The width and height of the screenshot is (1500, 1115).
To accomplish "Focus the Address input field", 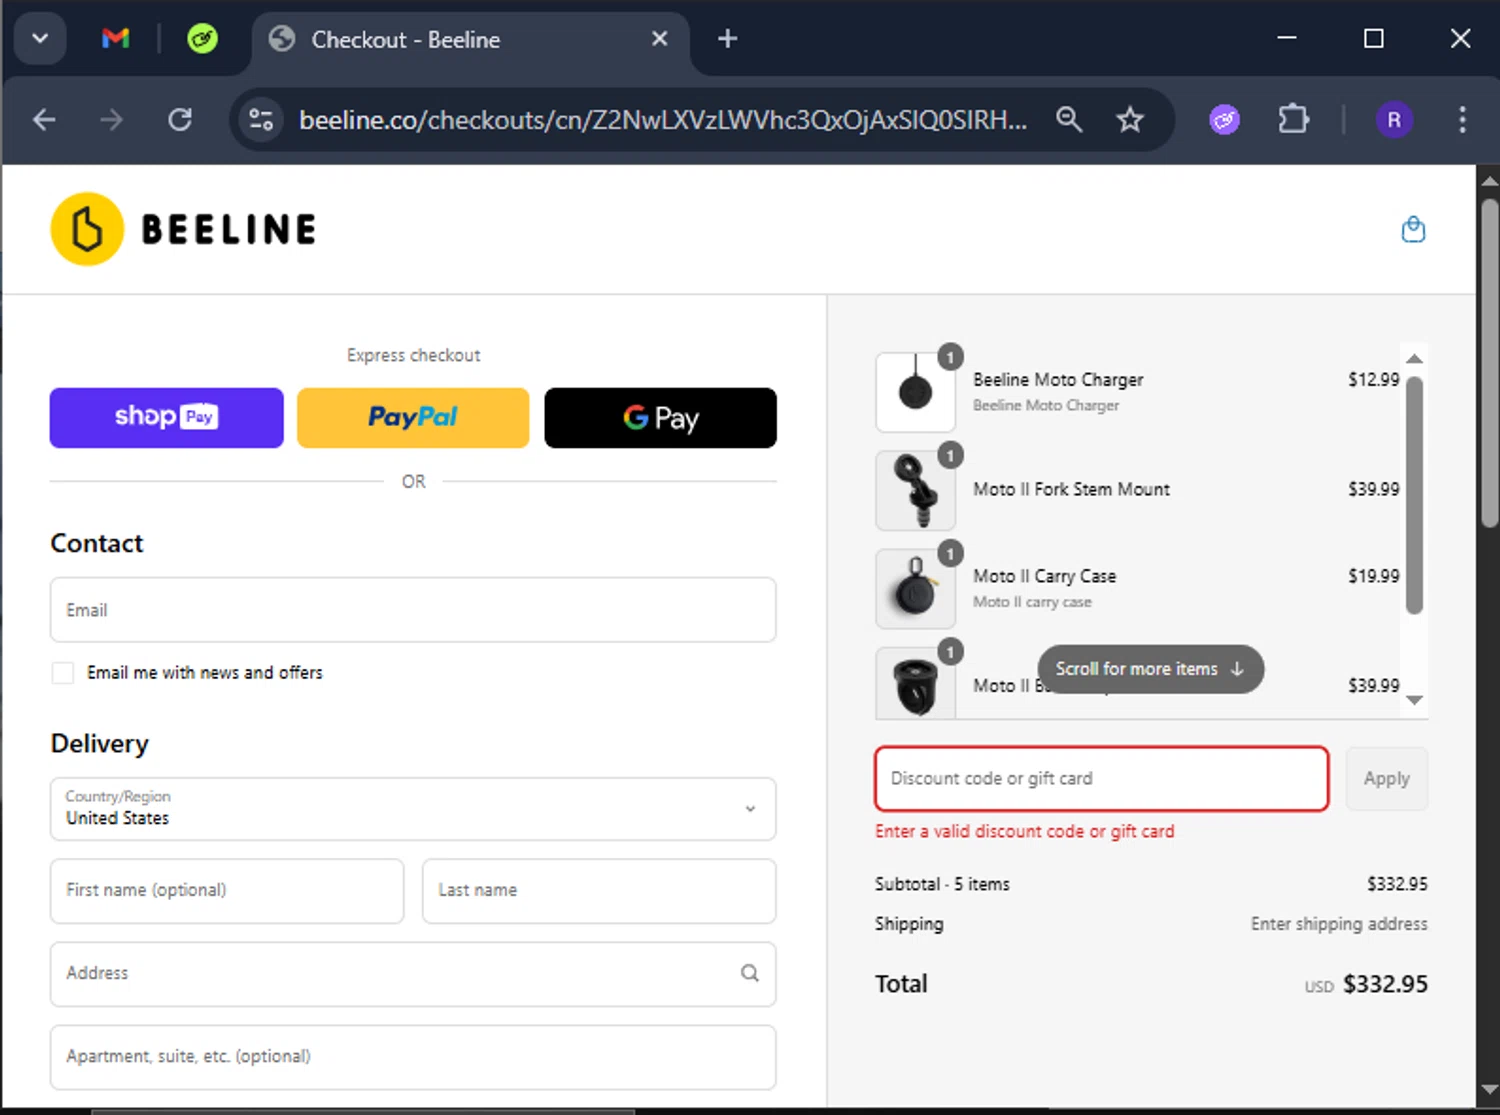I will coord(413,974).
